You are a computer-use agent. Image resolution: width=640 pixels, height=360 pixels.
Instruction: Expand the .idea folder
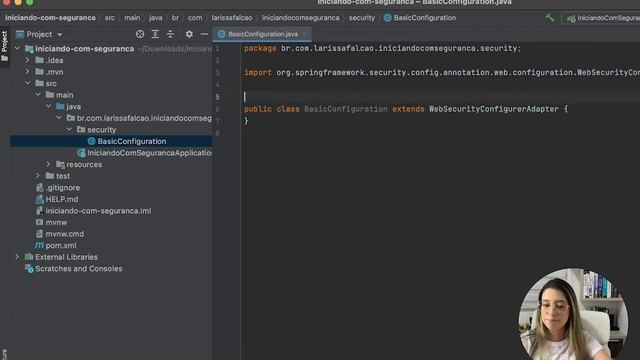pos(27,60)
